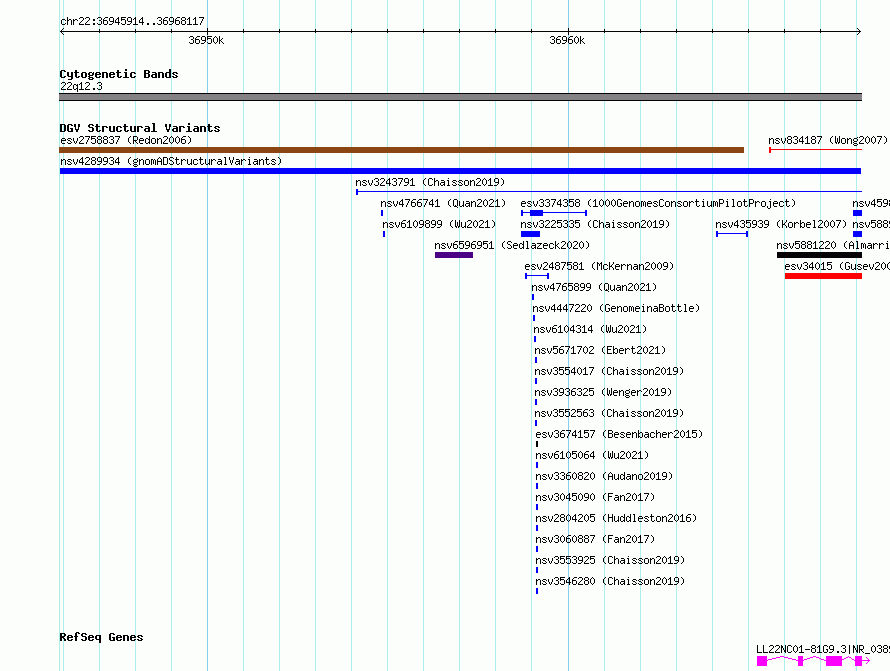
Task: Select the nsv4289934 gnomAD blue variant bar
Action: point(460,171)
